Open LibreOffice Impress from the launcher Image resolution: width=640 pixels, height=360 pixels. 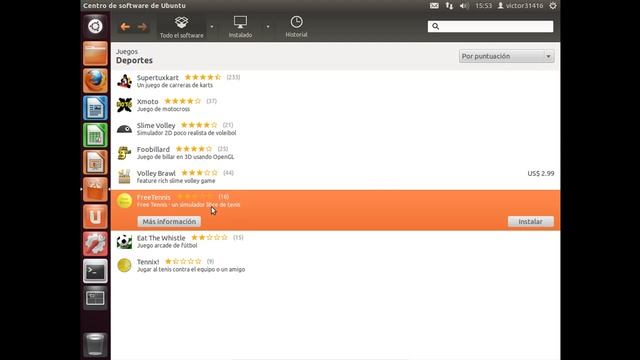95,162
